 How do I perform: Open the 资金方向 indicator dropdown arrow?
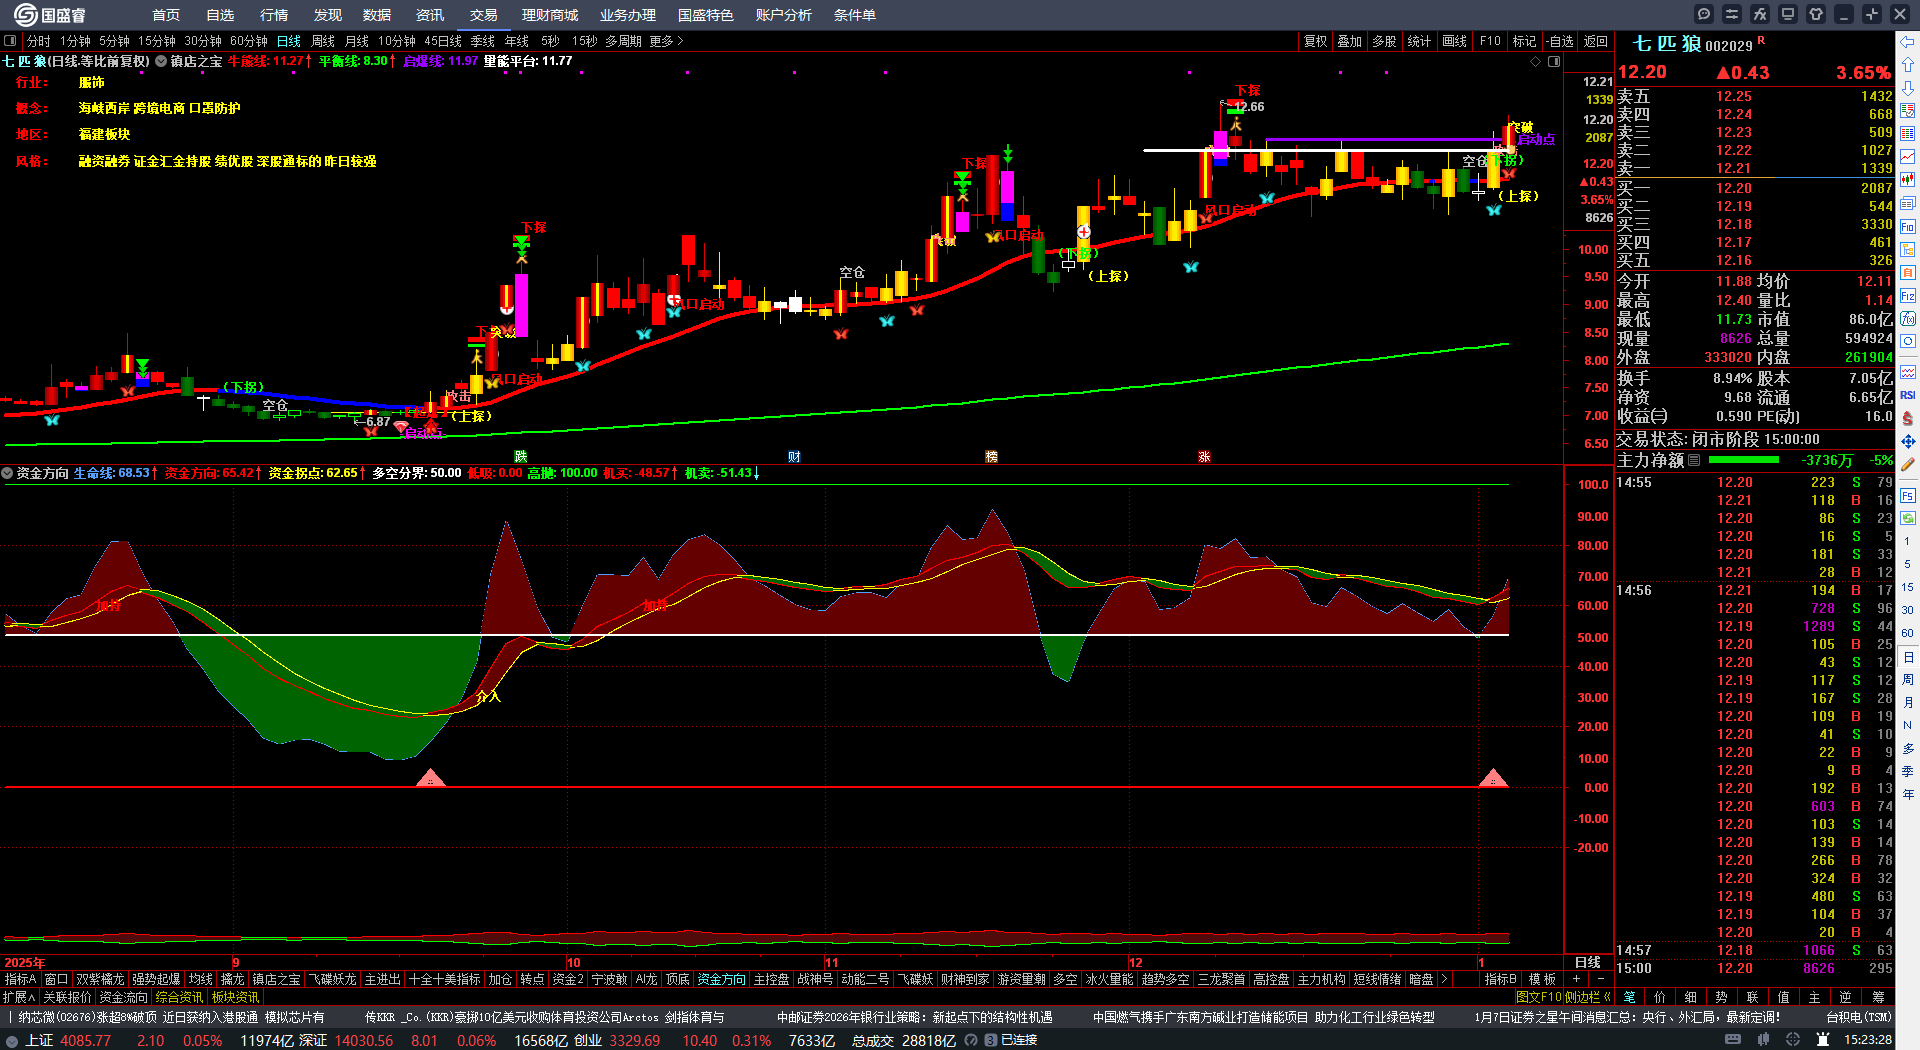(7, 473)
